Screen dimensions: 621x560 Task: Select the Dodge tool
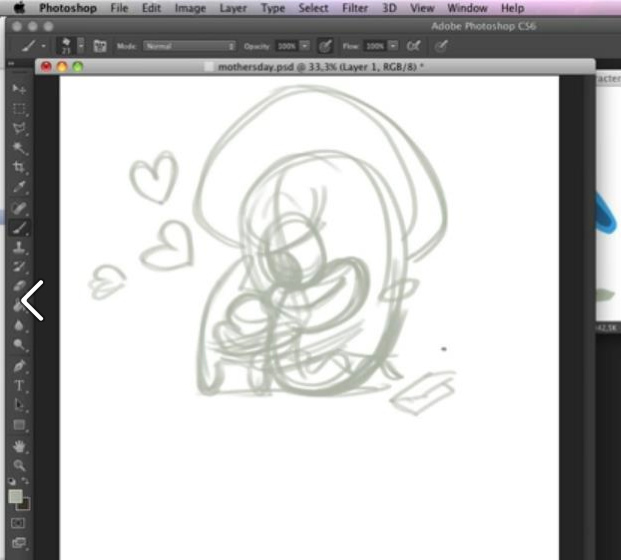point(19,345)
